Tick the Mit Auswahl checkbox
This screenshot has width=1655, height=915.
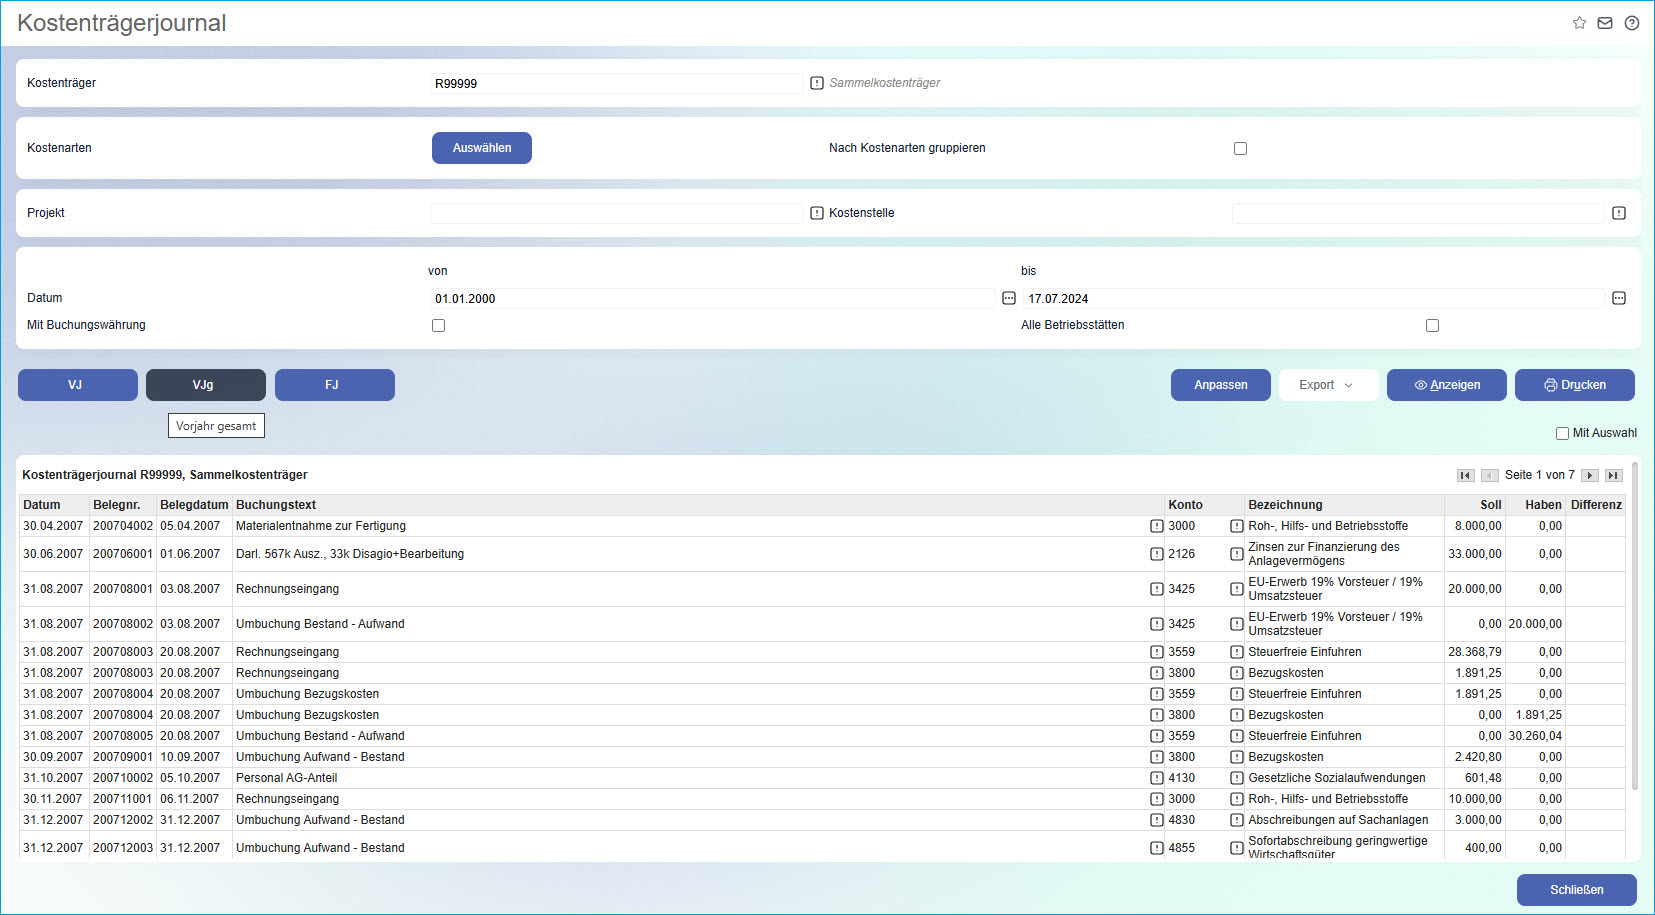[1562, 433]
